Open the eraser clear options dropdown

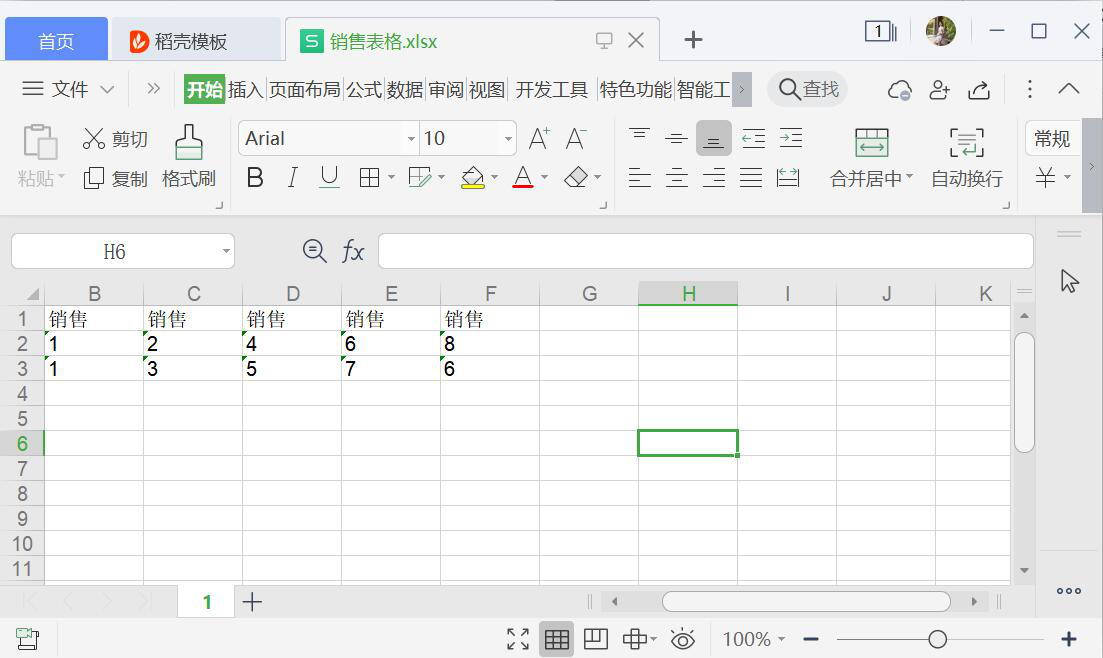598,177
